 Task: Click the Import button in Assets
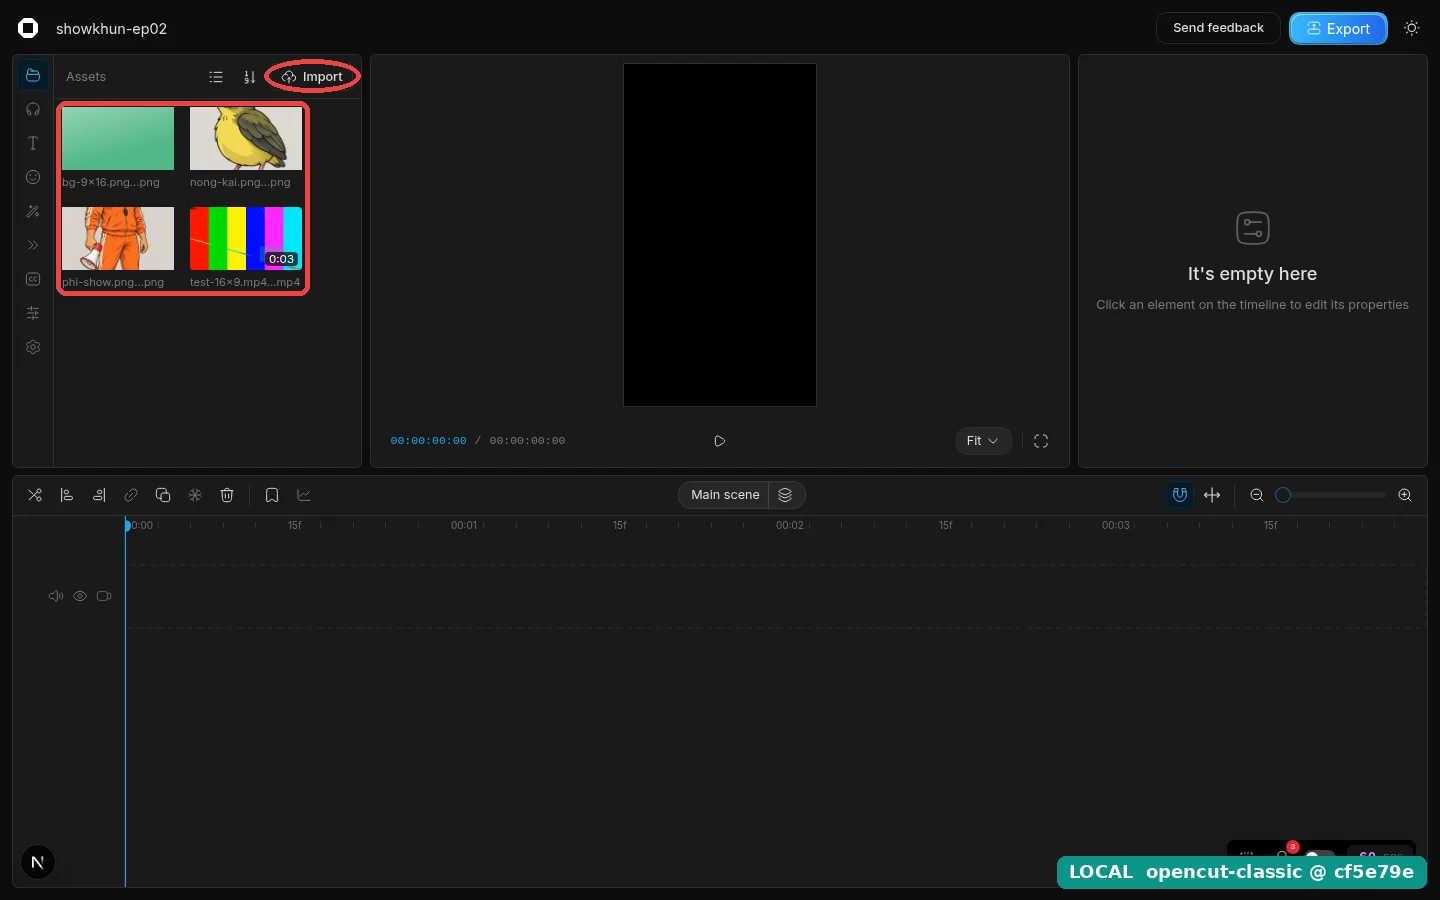point(313,77)
